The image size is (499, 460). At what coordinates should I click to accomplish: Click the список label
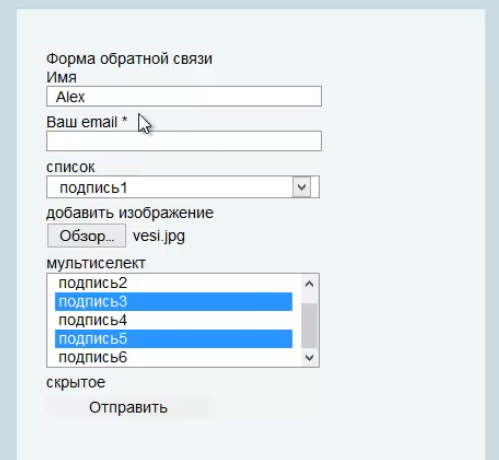coord(71,167)
